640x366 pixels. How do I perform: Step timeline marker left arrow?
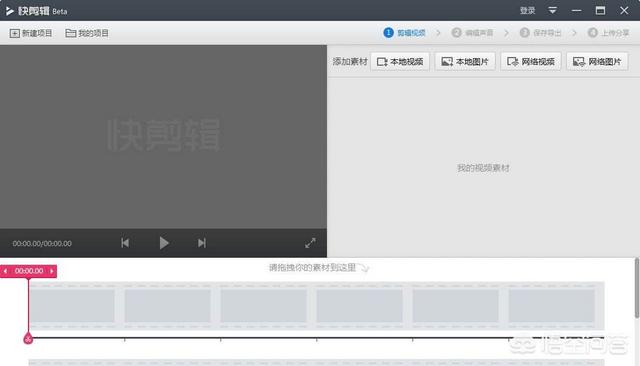tap(5, 271)
